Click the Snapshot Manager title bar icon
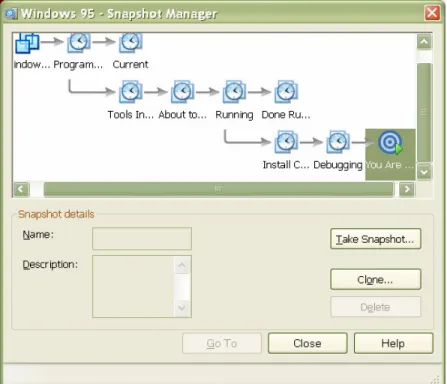This screenshot has height=384, width=447. tap(11, 14)
